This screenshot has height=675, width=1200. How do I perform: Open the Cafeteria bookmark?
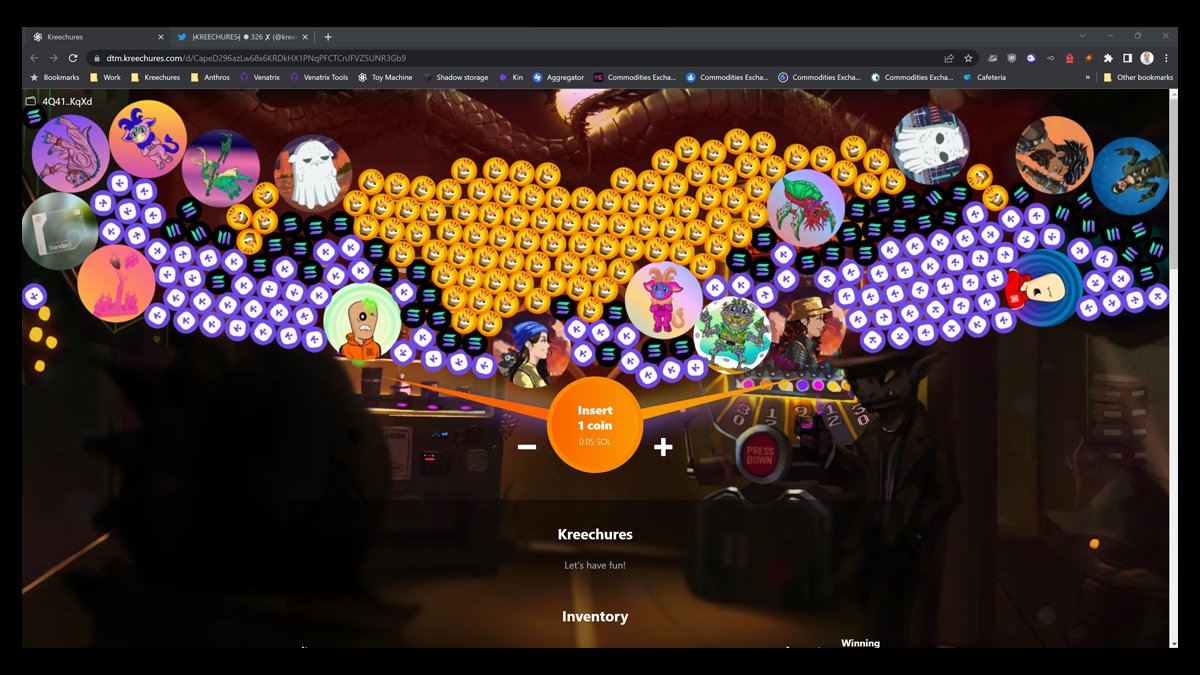985,77
